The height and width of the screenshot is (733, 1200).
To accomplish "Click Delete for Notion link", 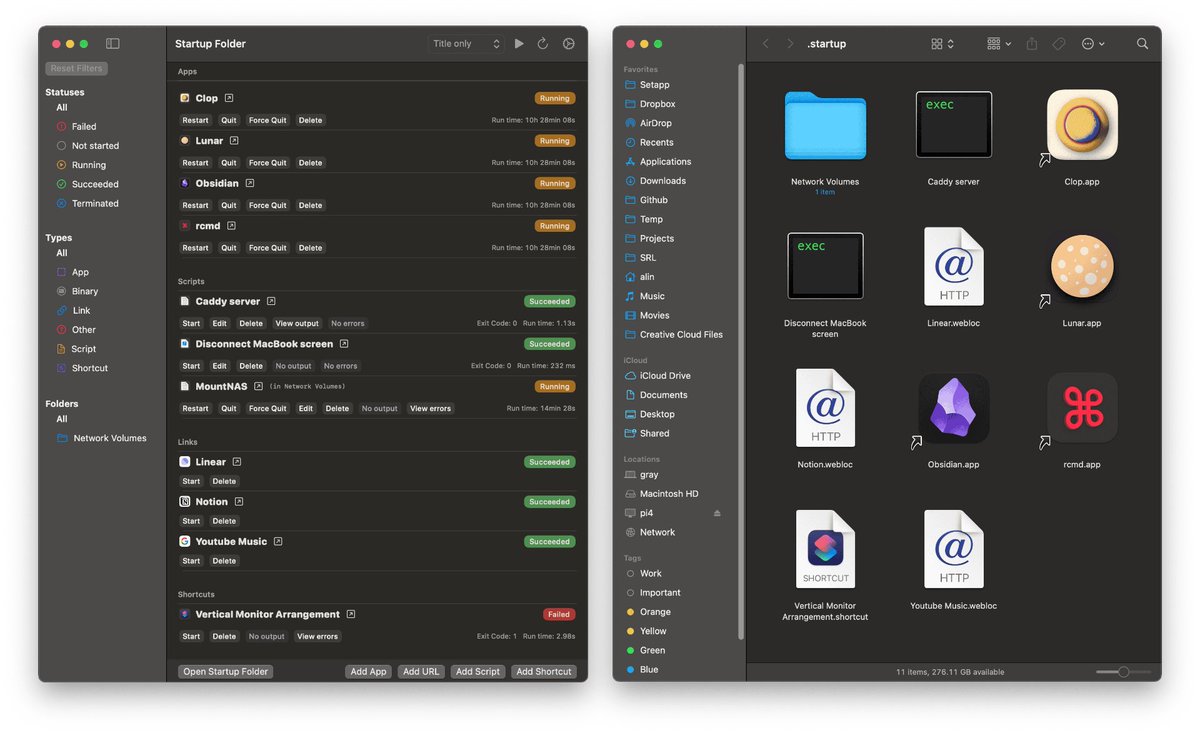I will tap(225, 521).
